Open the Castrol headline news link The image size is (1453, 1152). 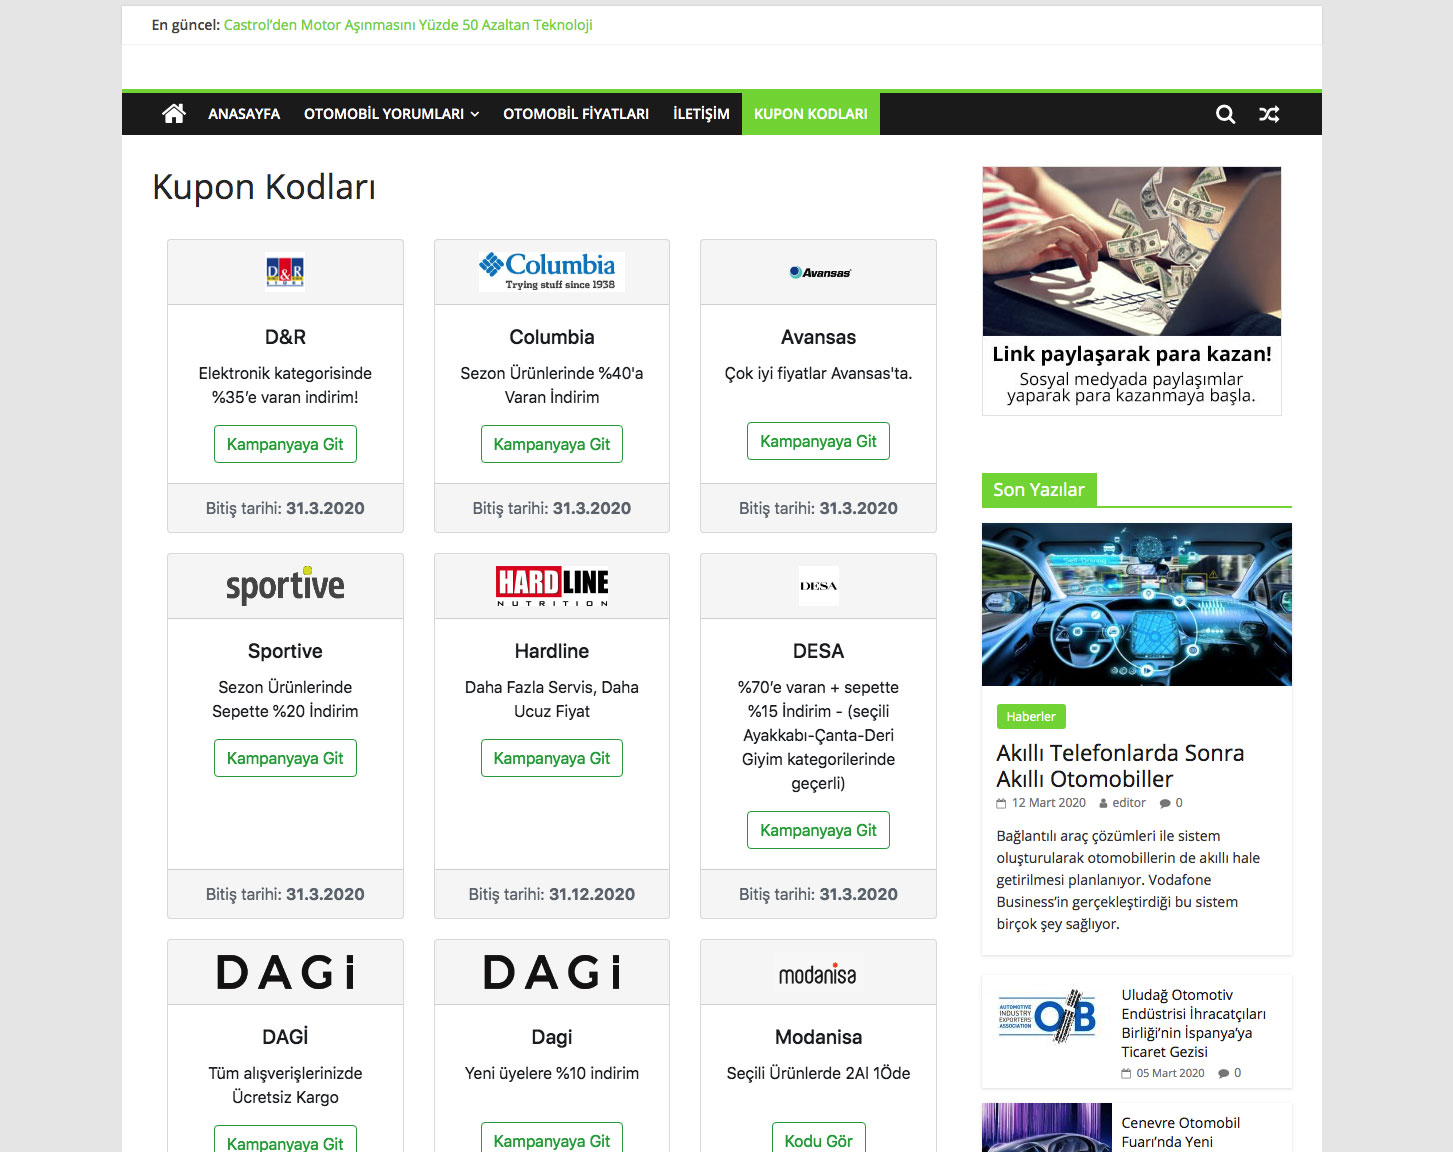(408, 25)
